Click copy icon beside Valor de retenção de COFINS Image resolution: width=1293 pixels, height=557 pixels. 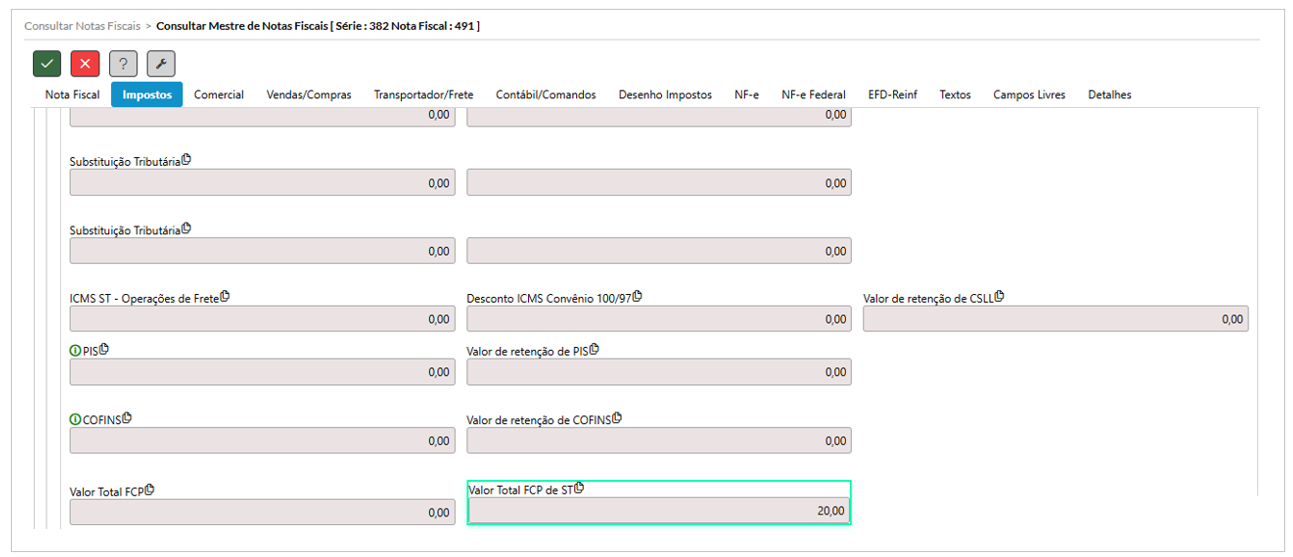(x=617, y=417)
